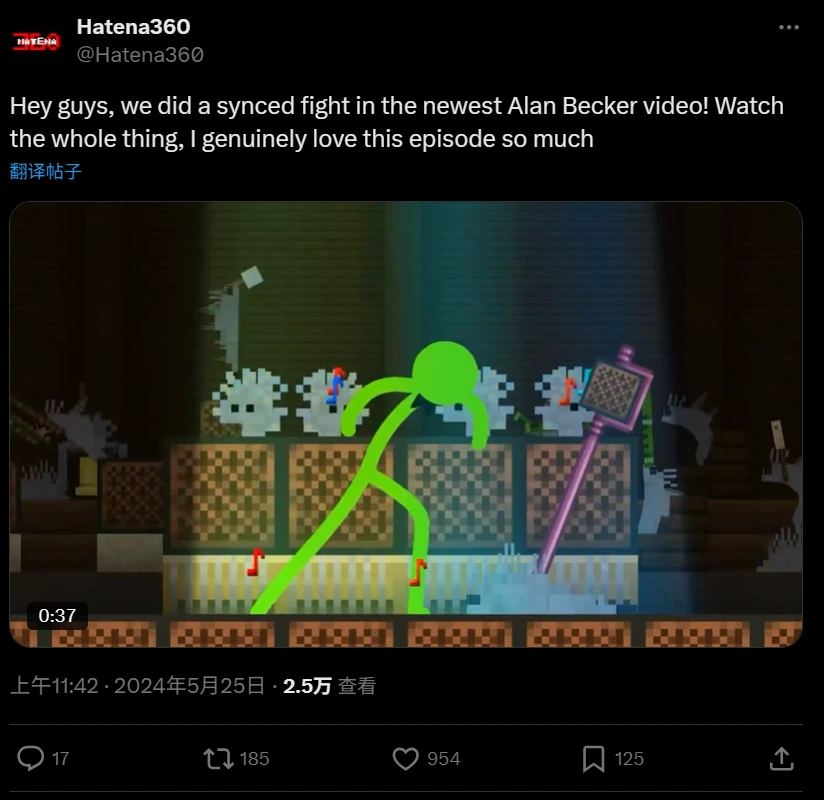View the 2.5万 查看 analytics
824x800 pixels.
pos(329,686)
